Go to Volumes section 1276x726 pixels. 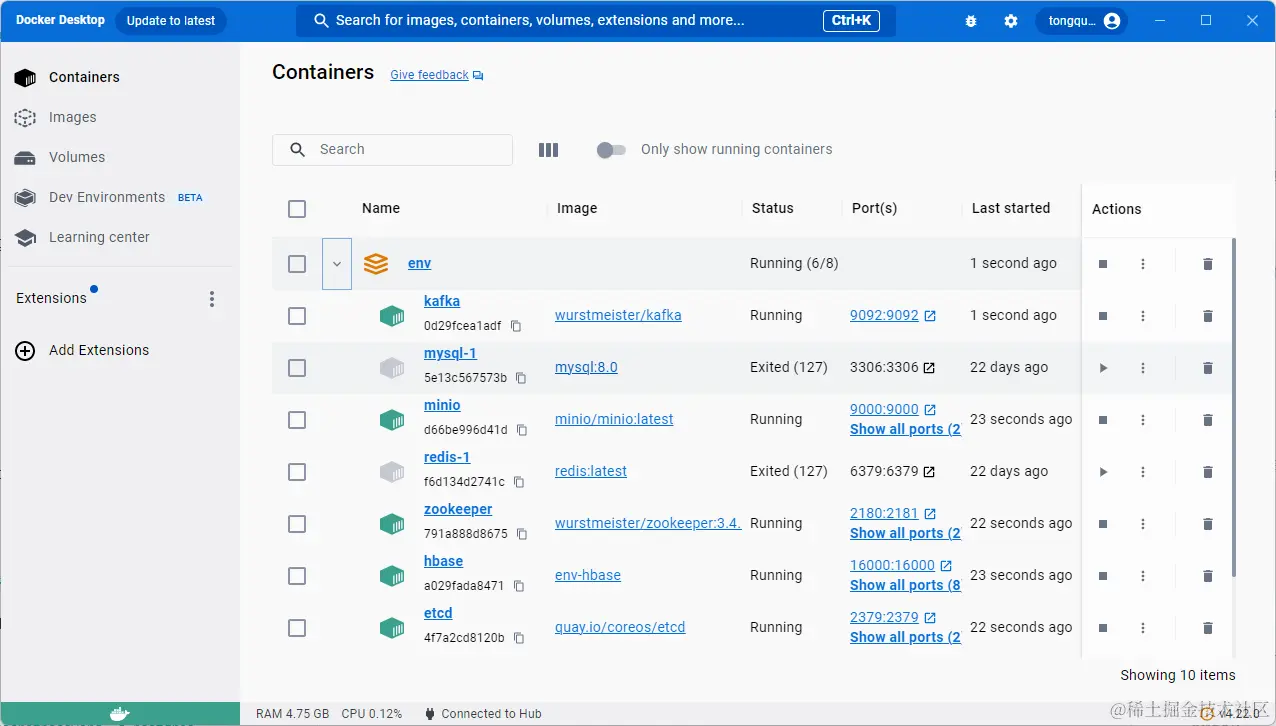pyautogui.click(x=120, y=157)
